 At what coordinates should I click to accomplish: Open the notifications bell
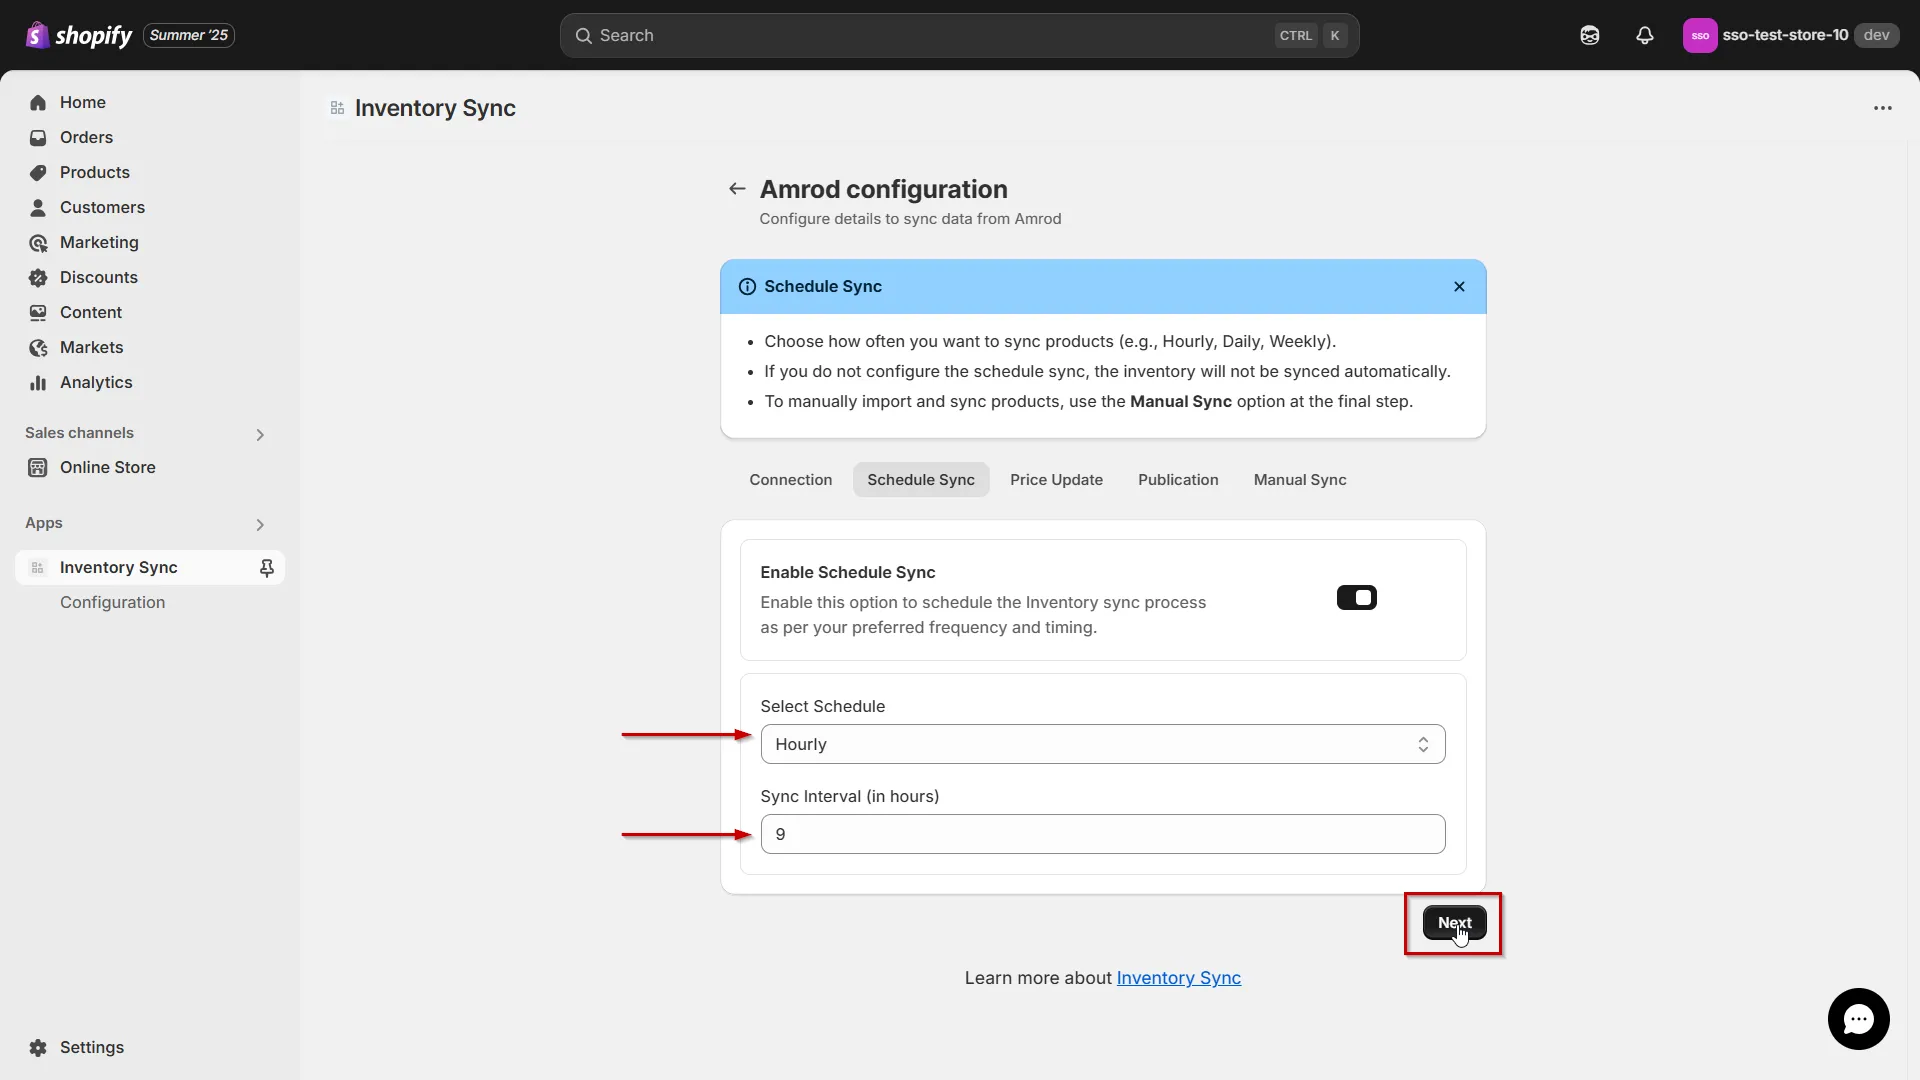pyautogui.click(x=1645, y=35)
